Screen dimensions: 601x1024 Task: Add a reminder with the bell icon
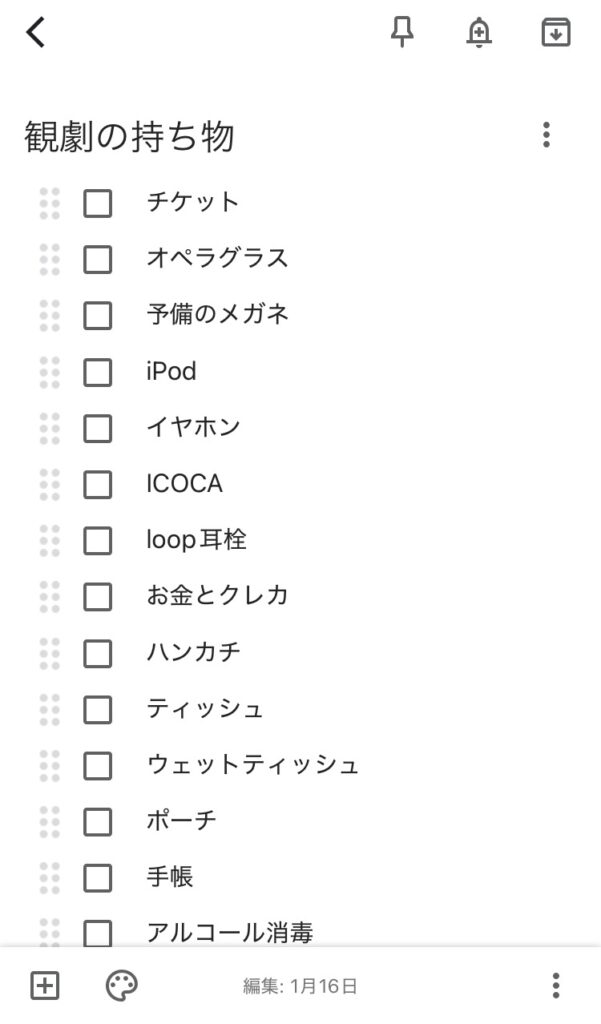tap(479, 33)
